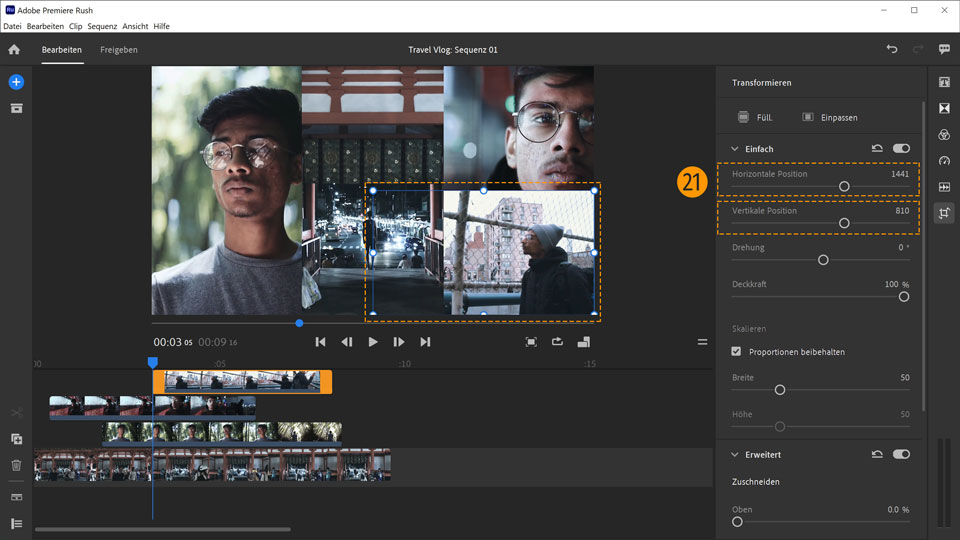Expand timeline track controls

click(x=16, y=523)
